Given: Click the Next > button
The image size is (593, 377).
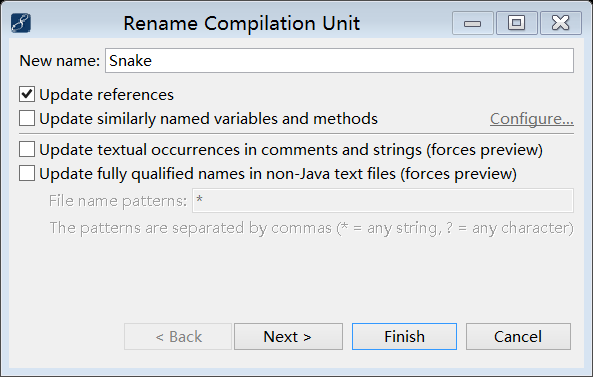Looking at the screenshot, I should [288, 337].
